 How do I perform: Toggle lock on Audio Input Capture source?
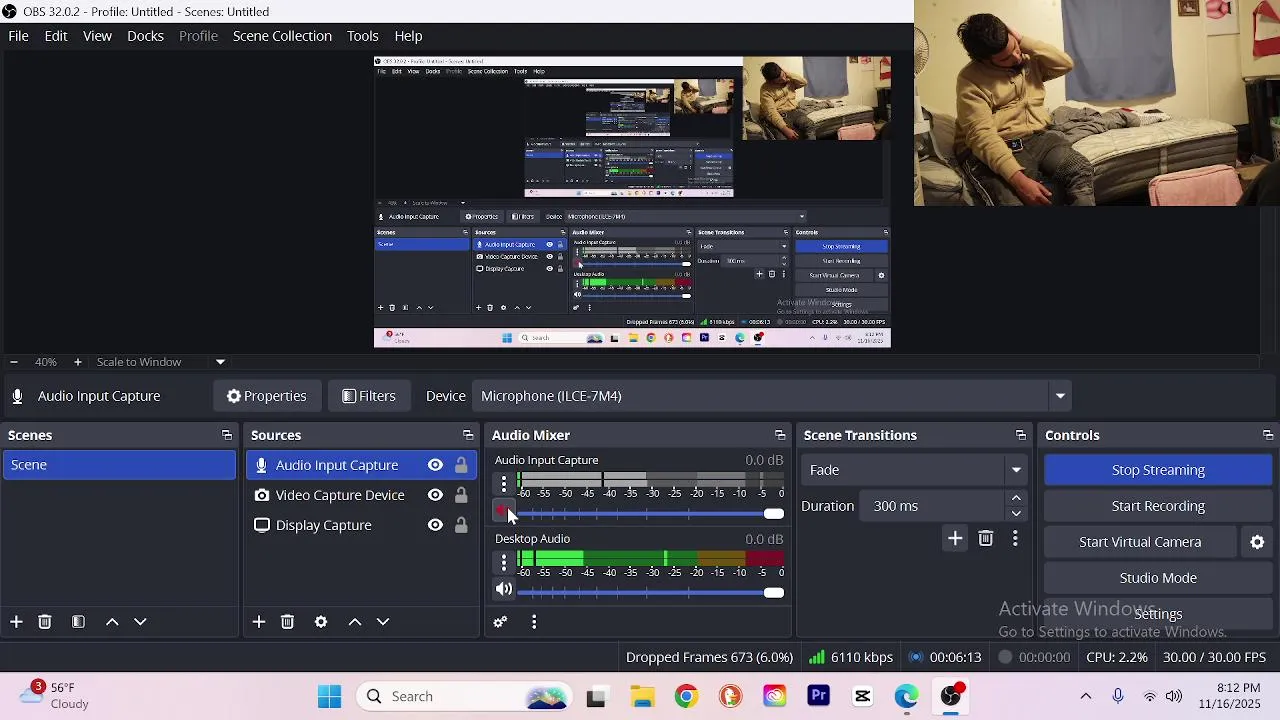pyautogui.click(x=461, y=465)
